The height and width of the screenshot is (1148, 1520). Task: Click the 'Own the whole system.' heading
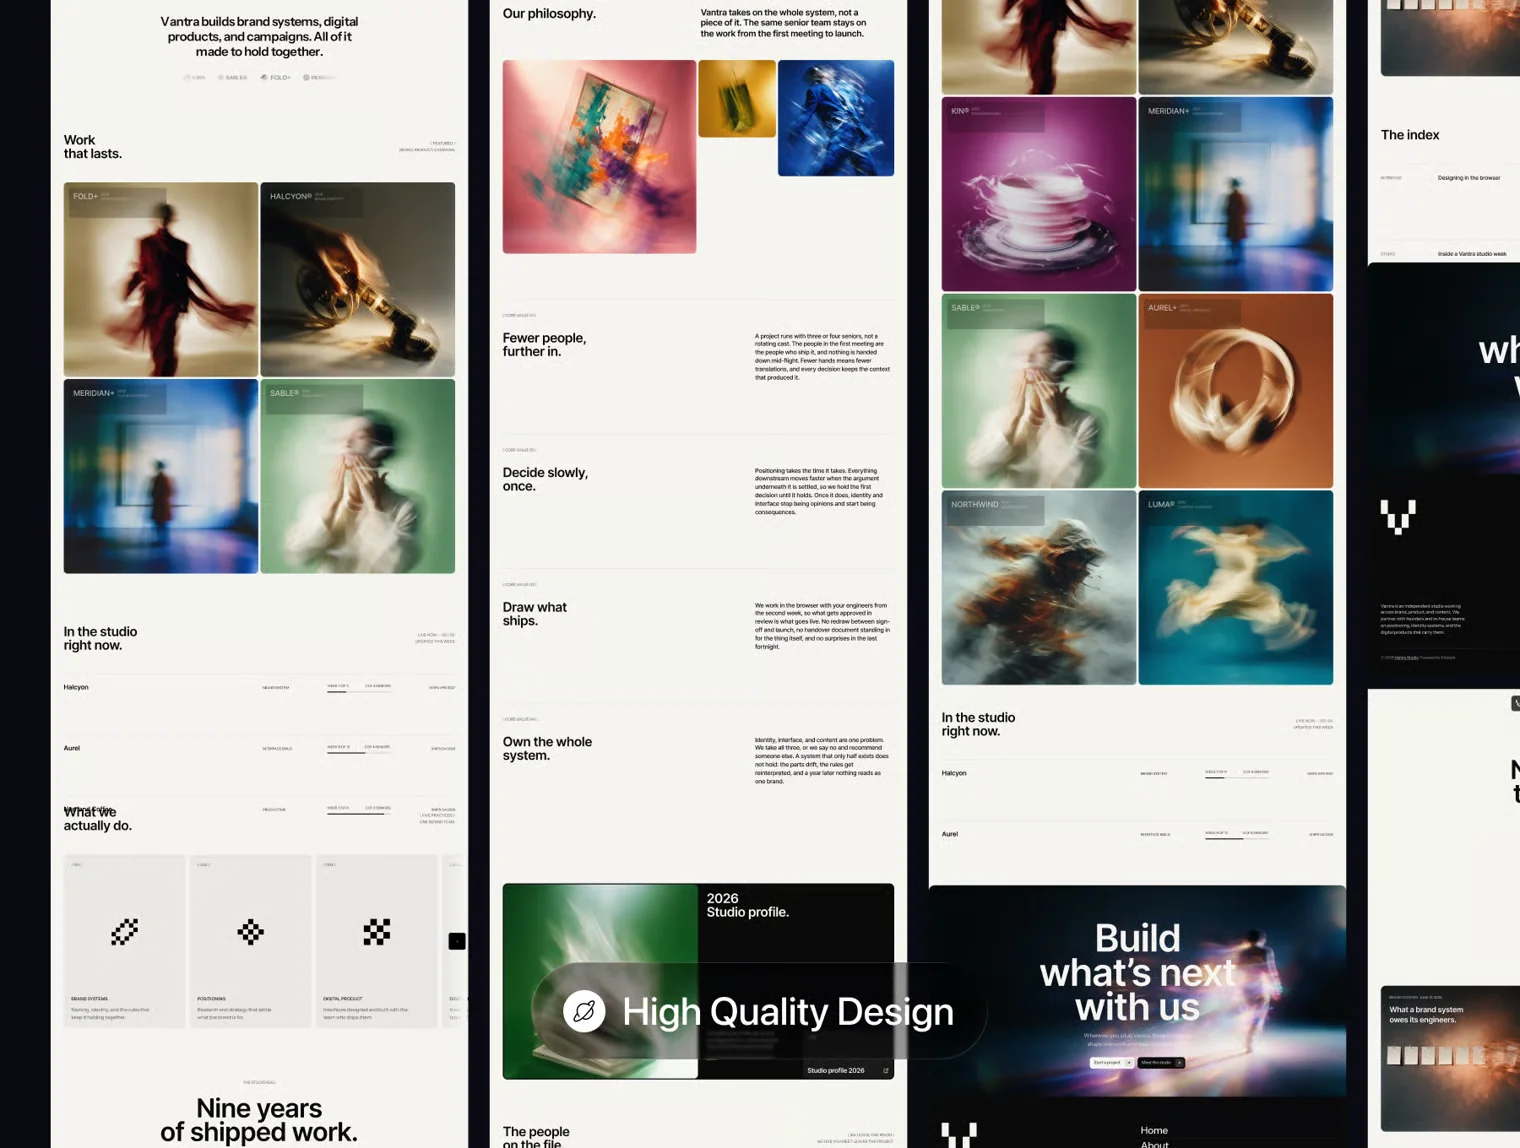547,748
